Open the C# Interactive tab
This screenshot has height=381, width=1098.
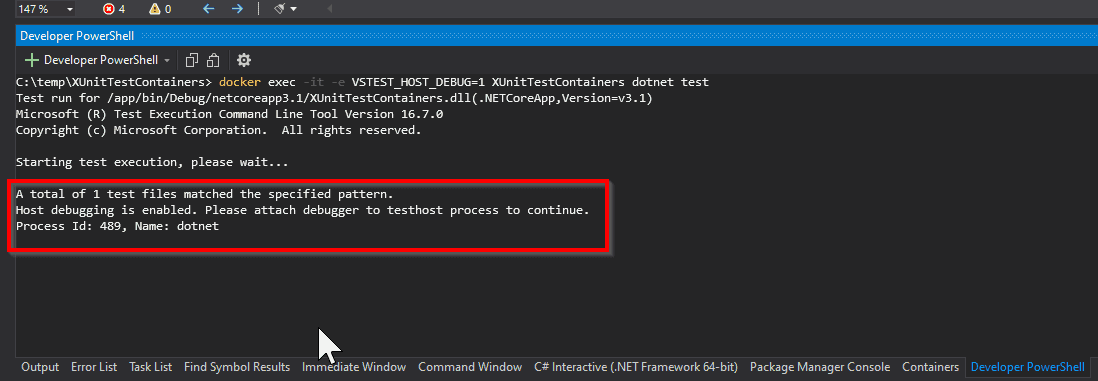coord(636,367)
